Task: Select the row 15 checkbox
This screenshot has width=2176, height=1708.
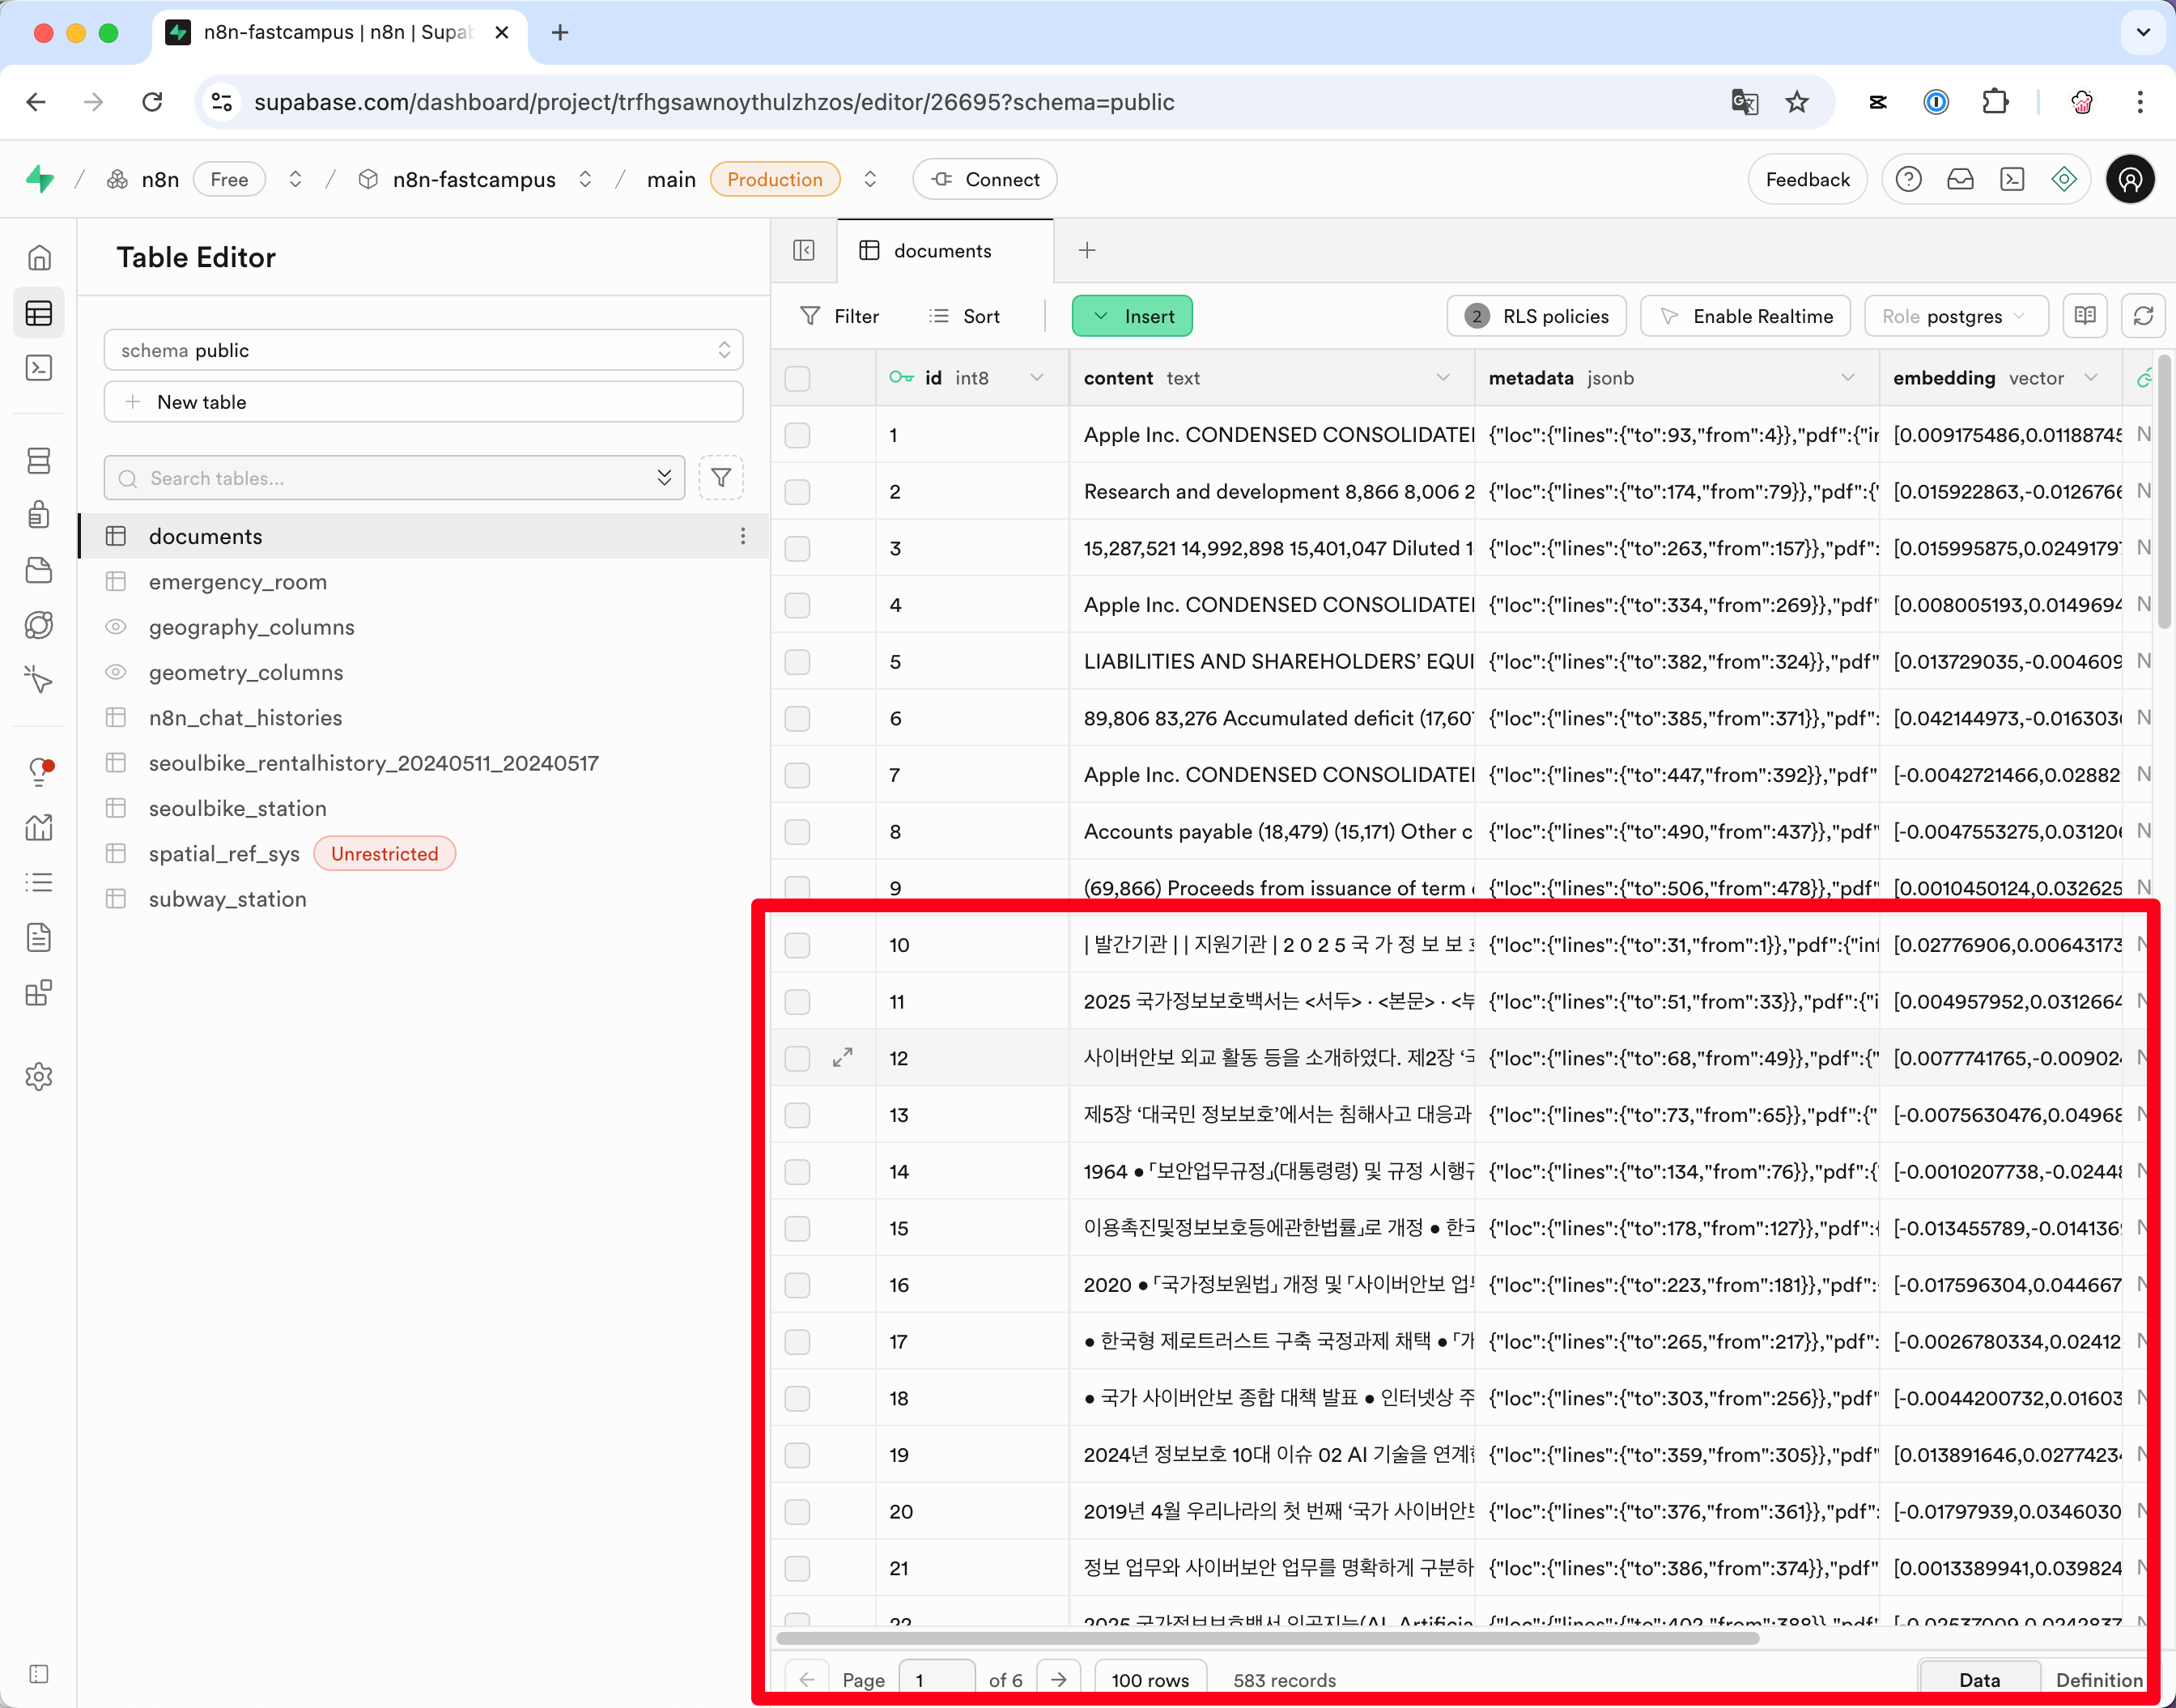Action: click(797, 1228)
